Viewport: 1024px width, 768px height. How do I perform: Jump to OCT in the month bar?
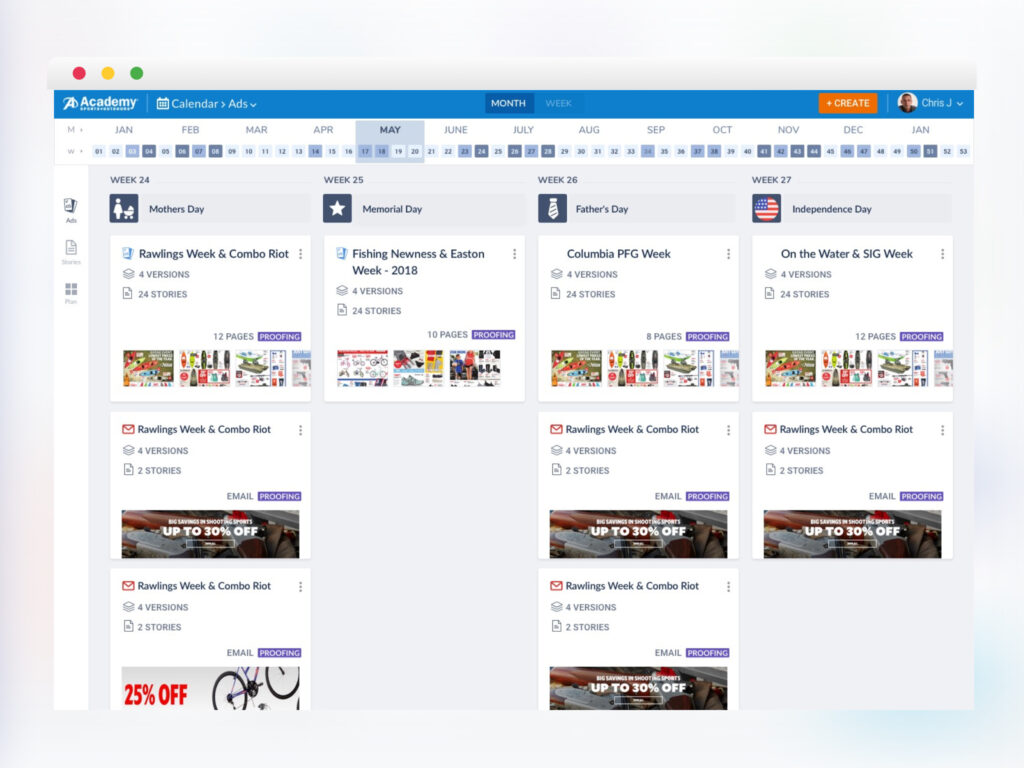(722, 130)
